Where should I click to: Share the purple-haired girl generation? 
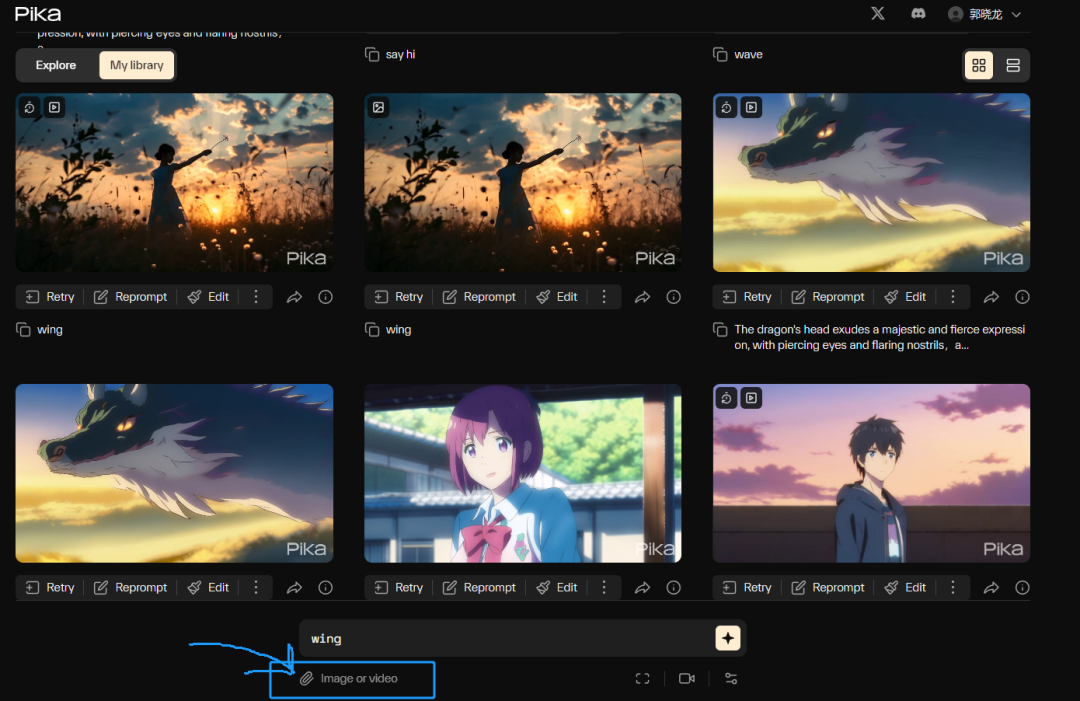tap(643, 587)
